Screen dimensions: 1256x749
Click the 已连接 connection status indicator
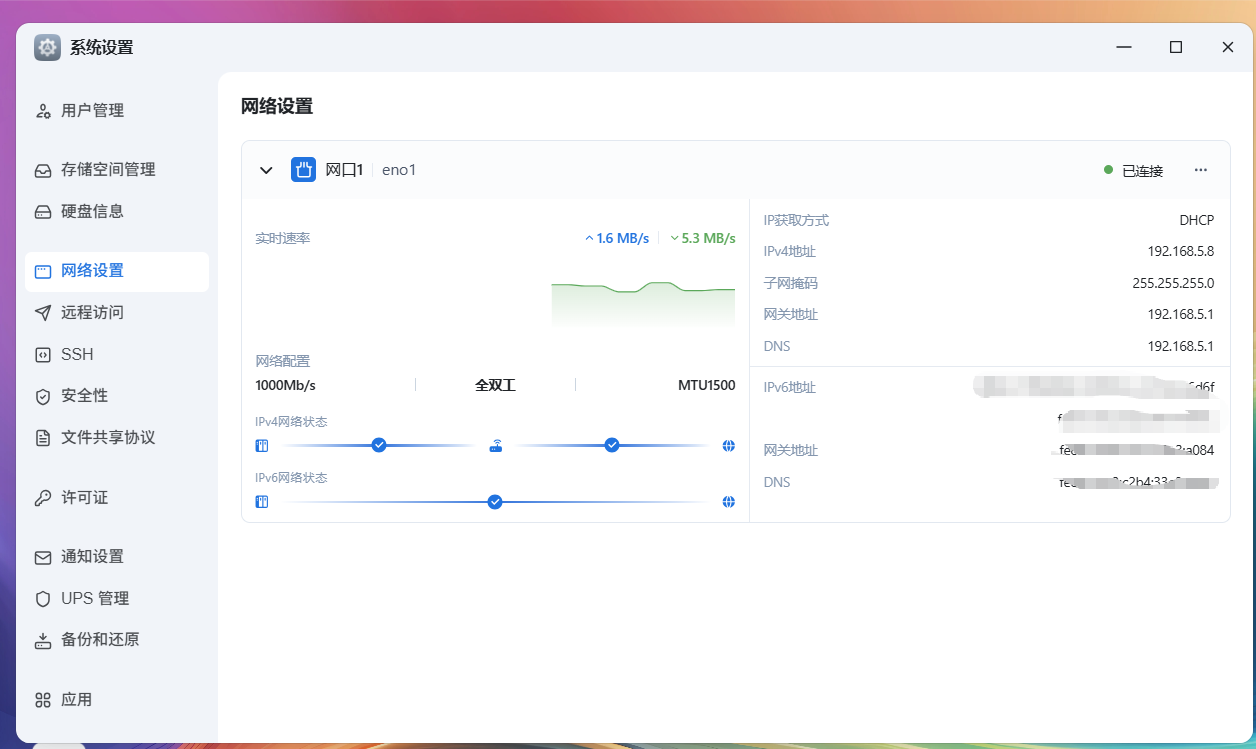[1134, 171]
